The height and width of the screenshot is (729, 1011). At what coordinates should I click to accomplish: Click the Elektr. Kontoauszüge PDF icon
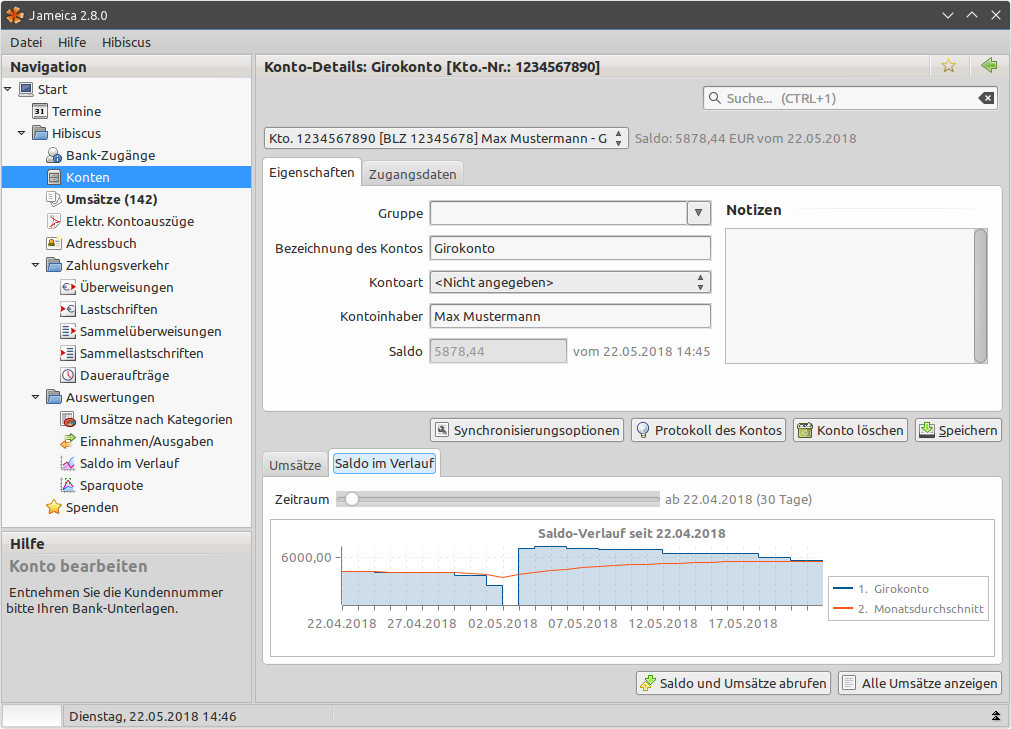pyautogui.click(x=54, y=221)
